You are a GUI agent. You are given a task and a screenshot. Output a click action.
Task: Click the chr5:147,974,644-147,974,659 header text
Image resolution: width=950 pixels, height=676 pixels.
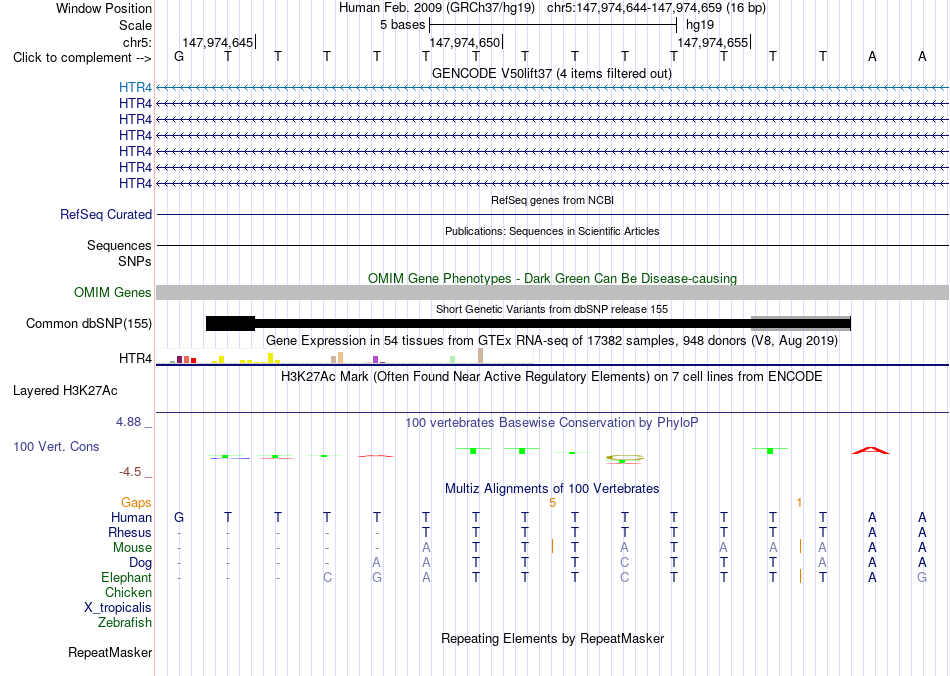click(634, 8)
